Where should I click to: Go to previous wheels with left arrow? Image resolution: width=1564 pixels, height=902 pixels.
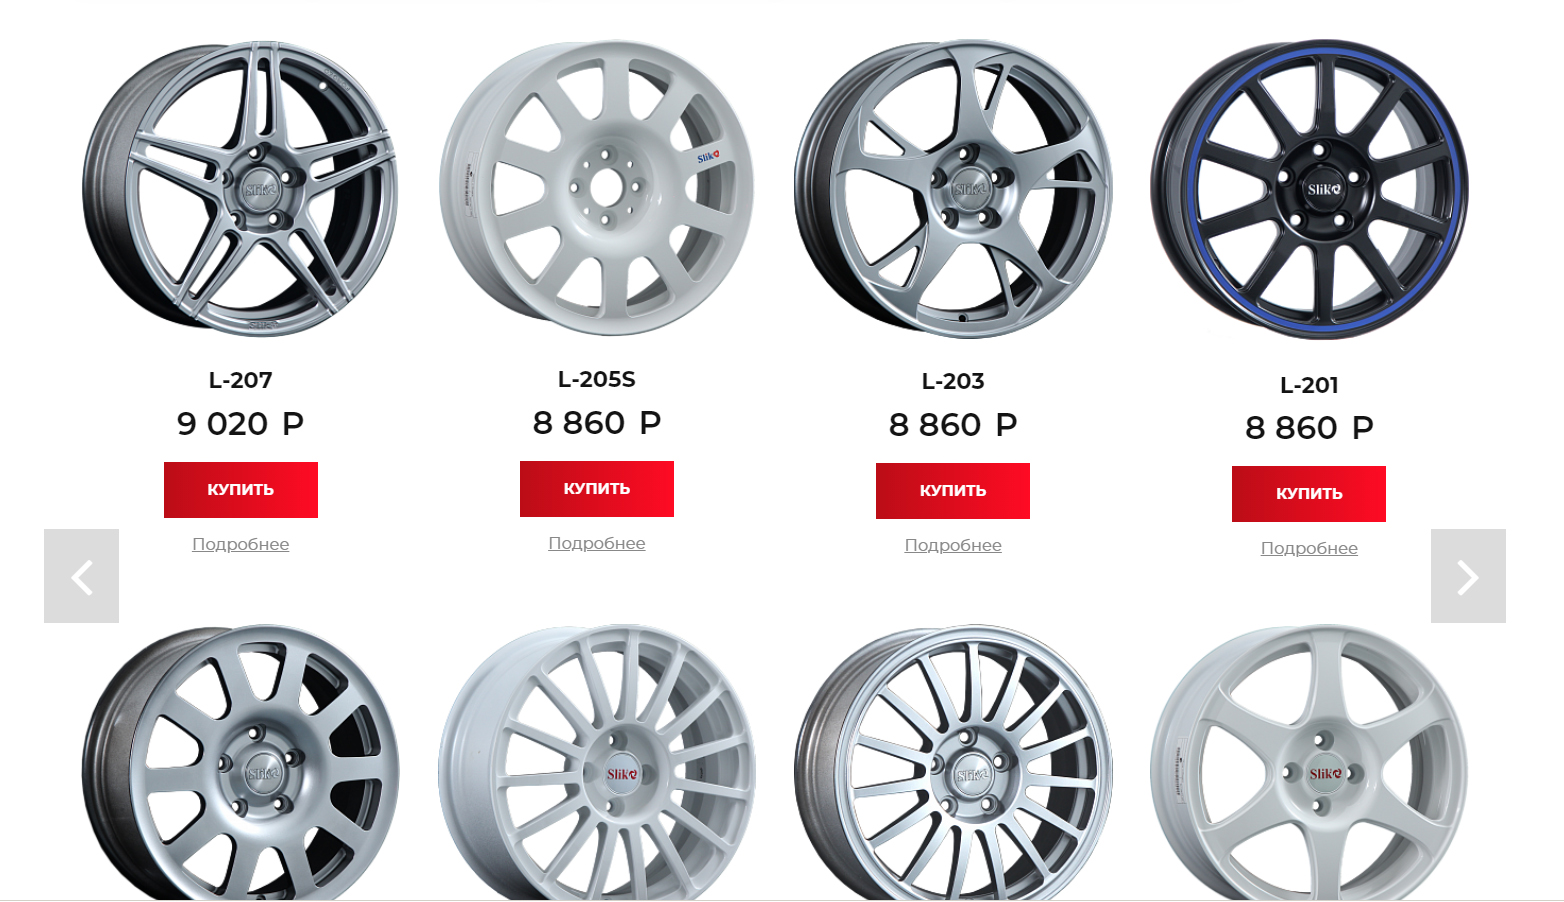click(81, 576)
